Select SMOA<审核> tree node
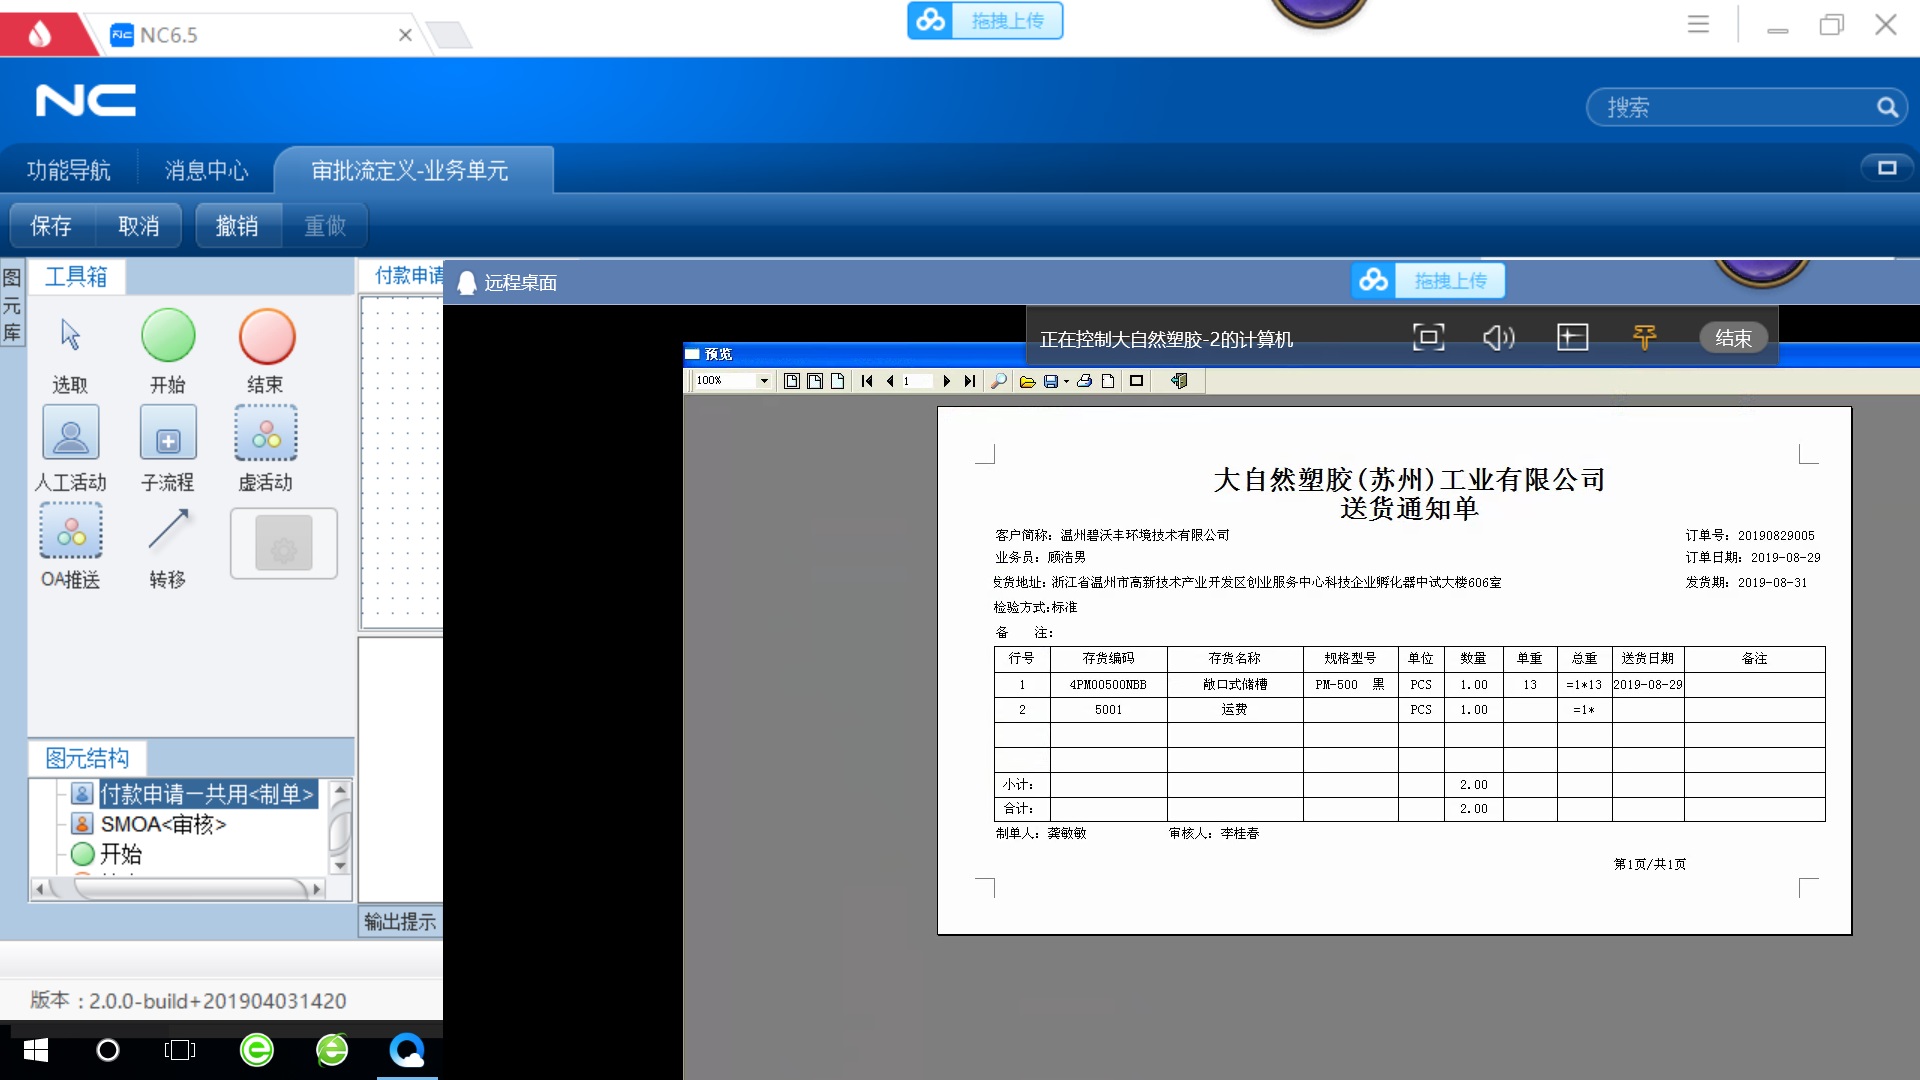The image size is (1920, 1080). [163, 824]
